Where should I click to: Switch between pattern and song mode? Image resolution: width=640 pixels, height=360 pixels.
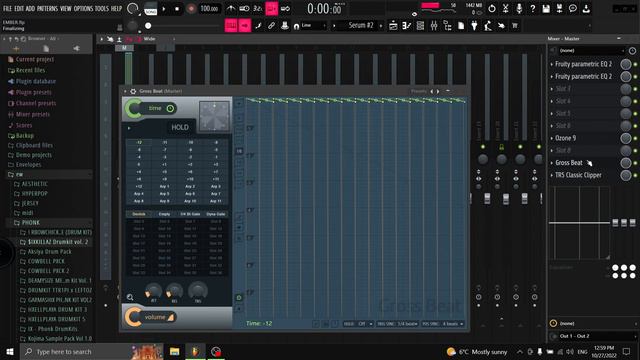(x=151, y=9)
